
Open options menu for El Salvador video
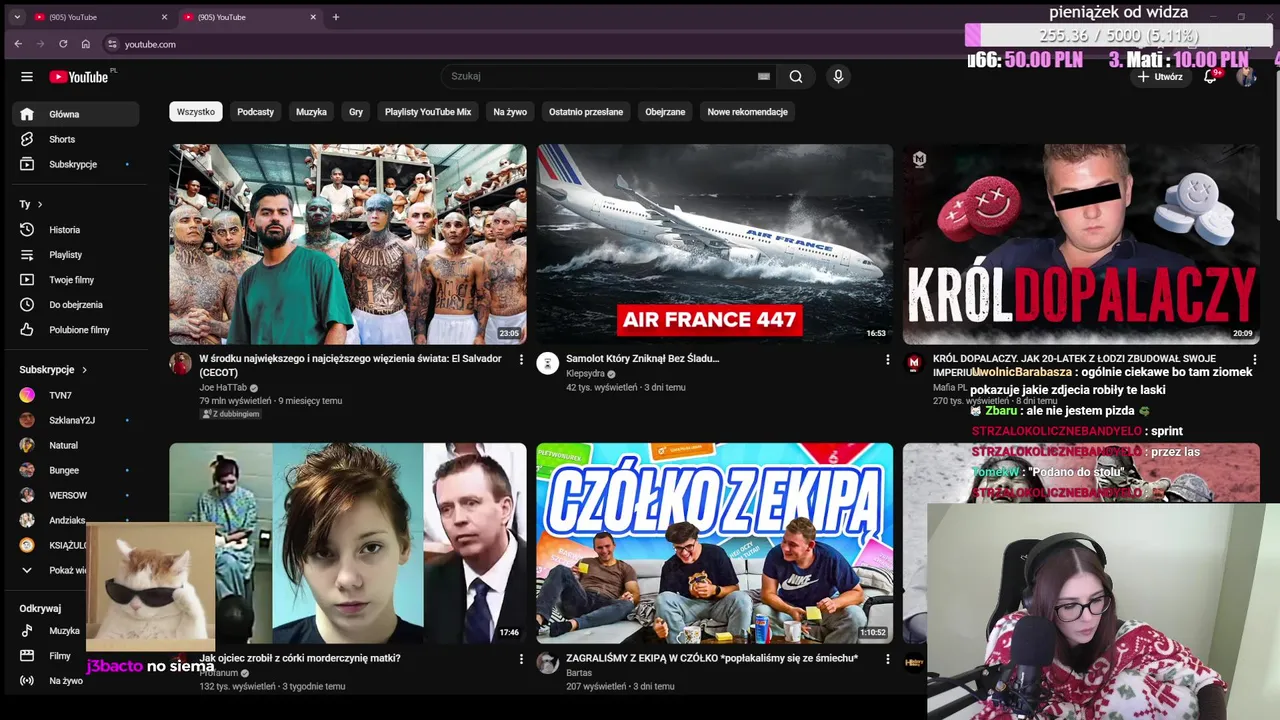(x=521, y=359)
